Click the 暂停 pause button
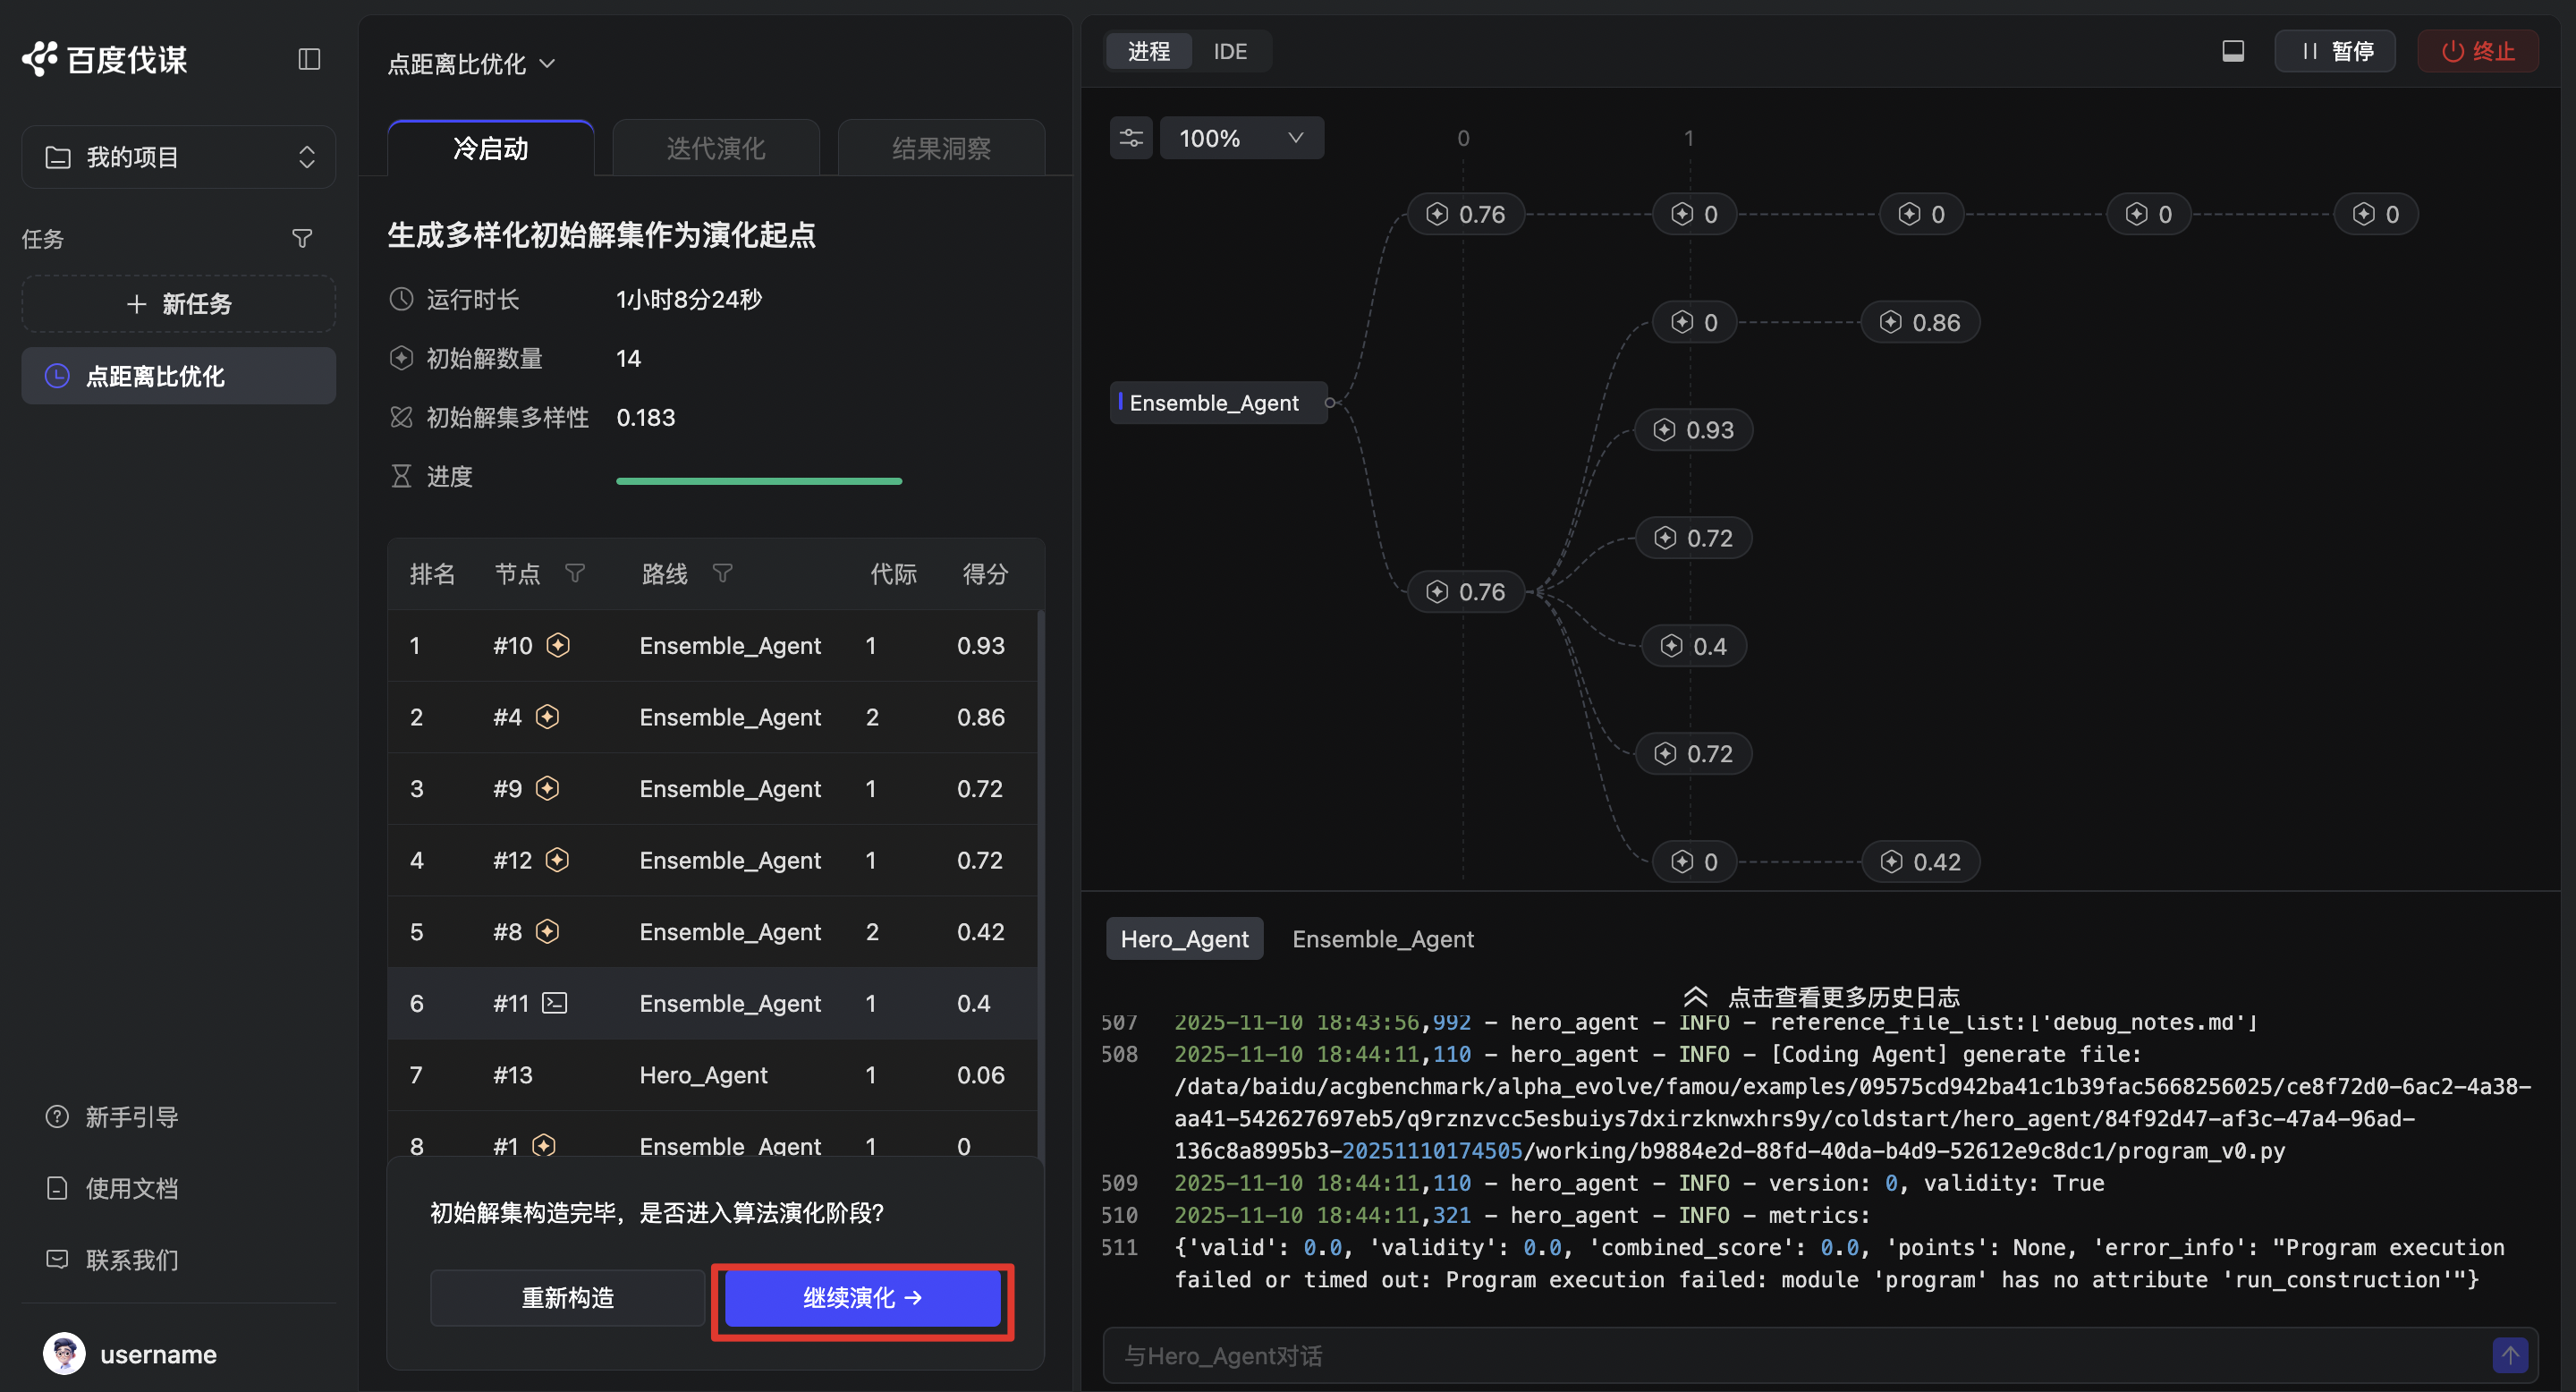 tap(2336, 51)
